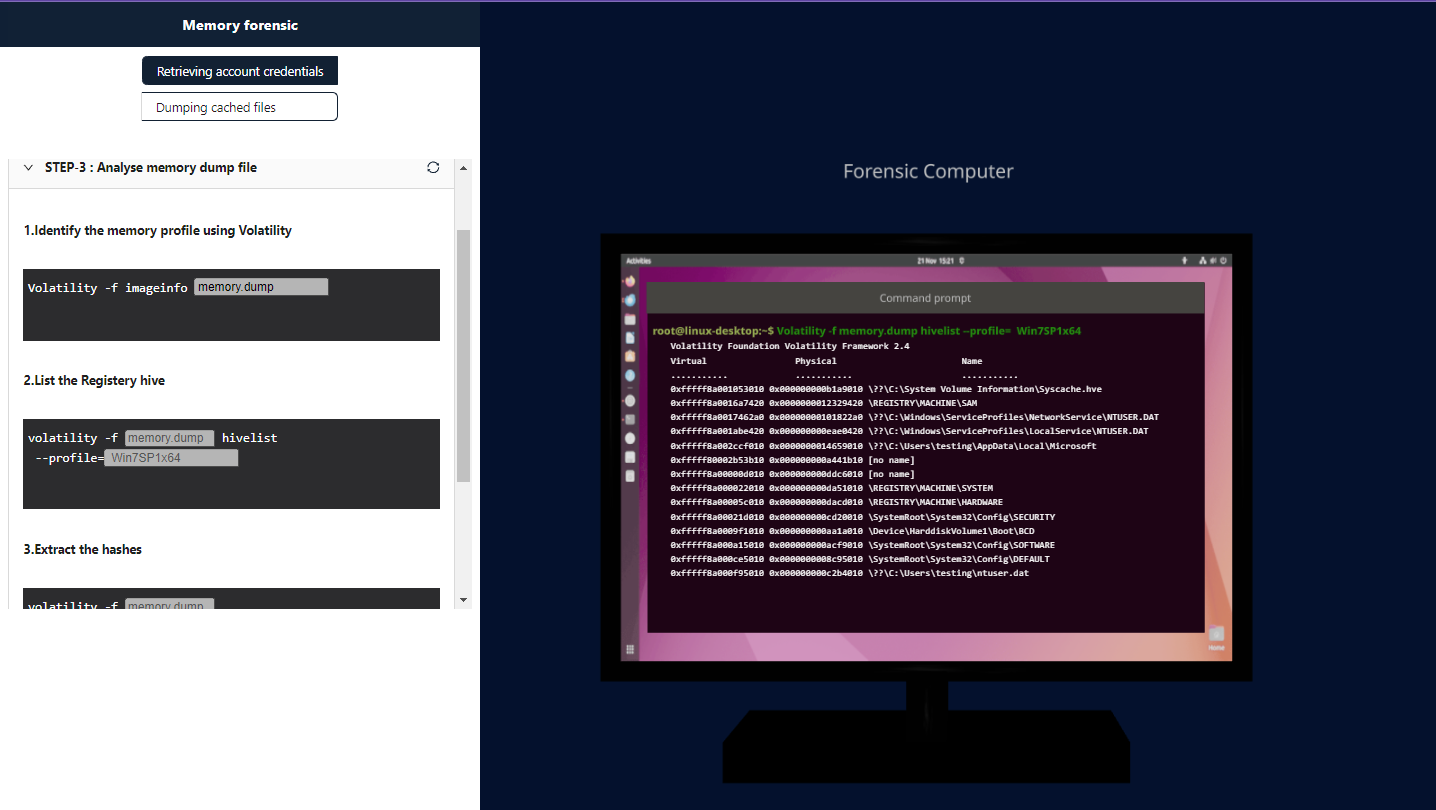
Task: Click the accessibility icon in Ubuntu top bar
Action: [1186, 260]
